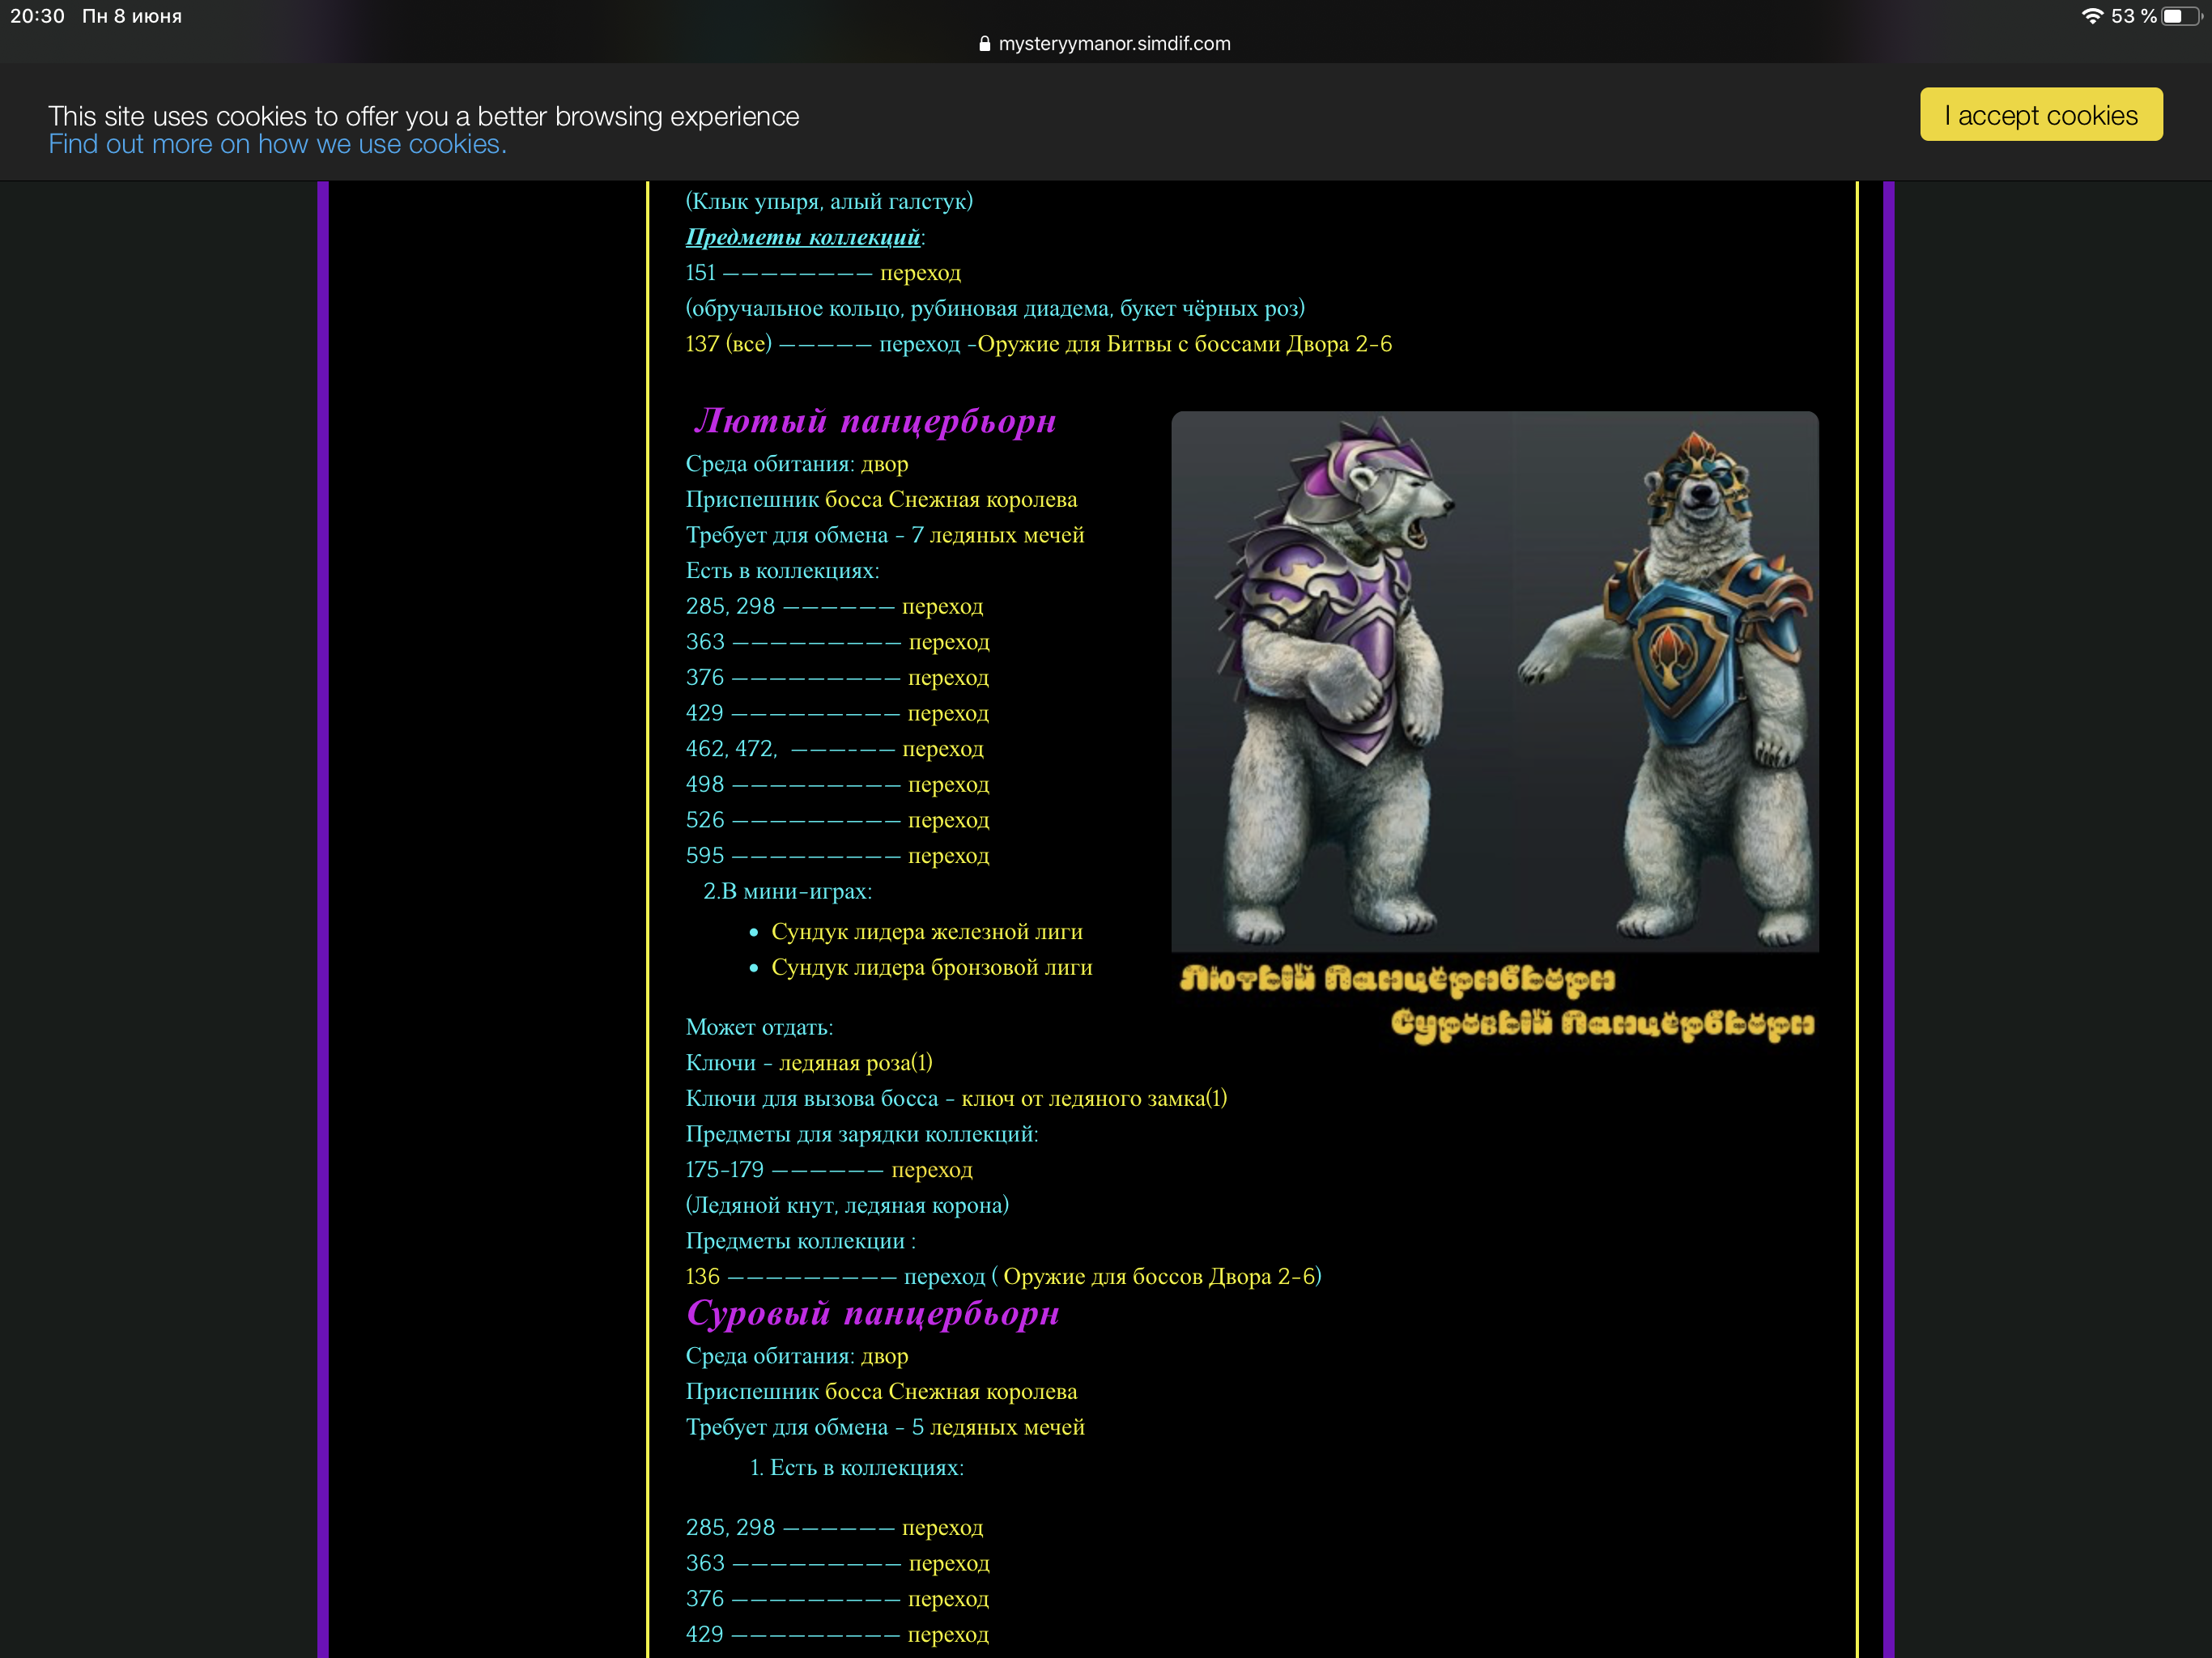
Task: Follow the переход link for collection 498
Action: coord(949,784)
